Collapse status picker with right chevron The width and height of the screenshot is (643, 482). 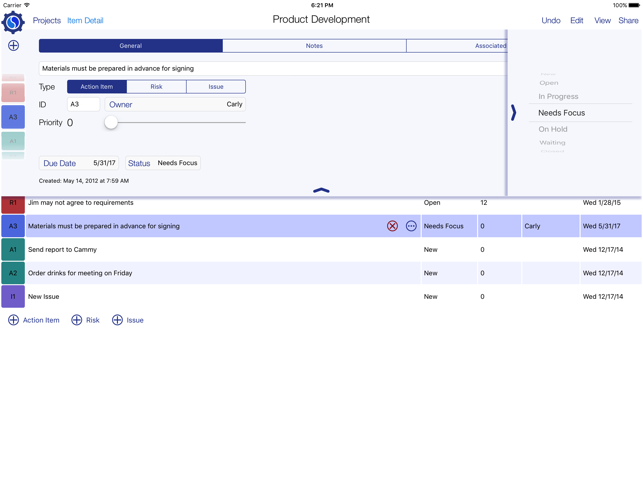[514, 113]
